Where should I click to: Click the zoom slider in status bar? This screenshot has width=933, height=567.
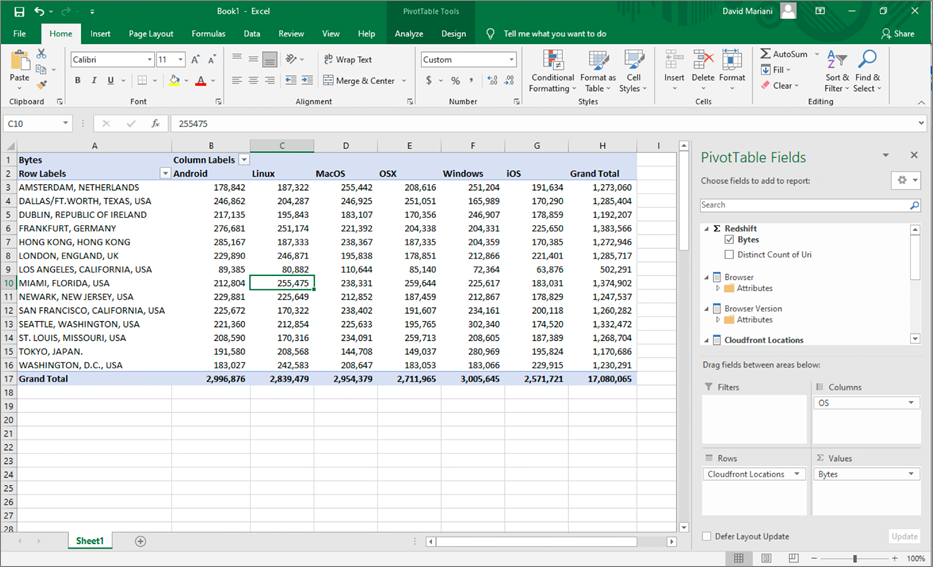pos(854,558)
